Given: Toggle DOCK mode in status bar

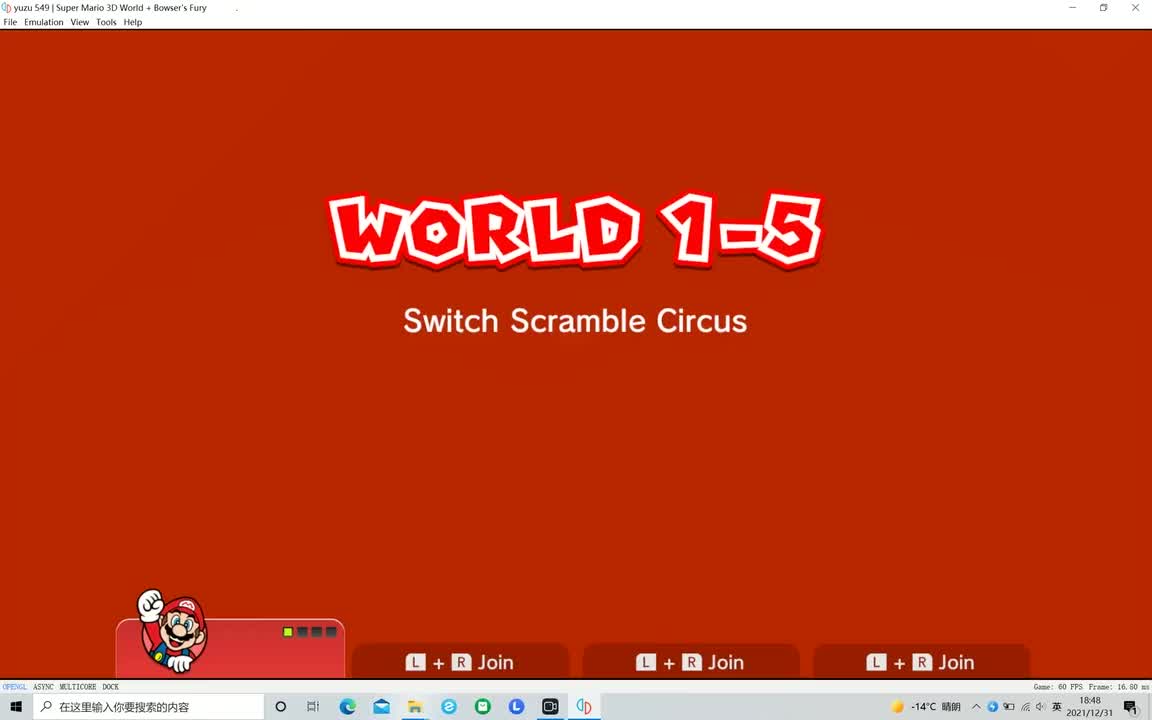Looking at the screenshot, I should point(110,687).
